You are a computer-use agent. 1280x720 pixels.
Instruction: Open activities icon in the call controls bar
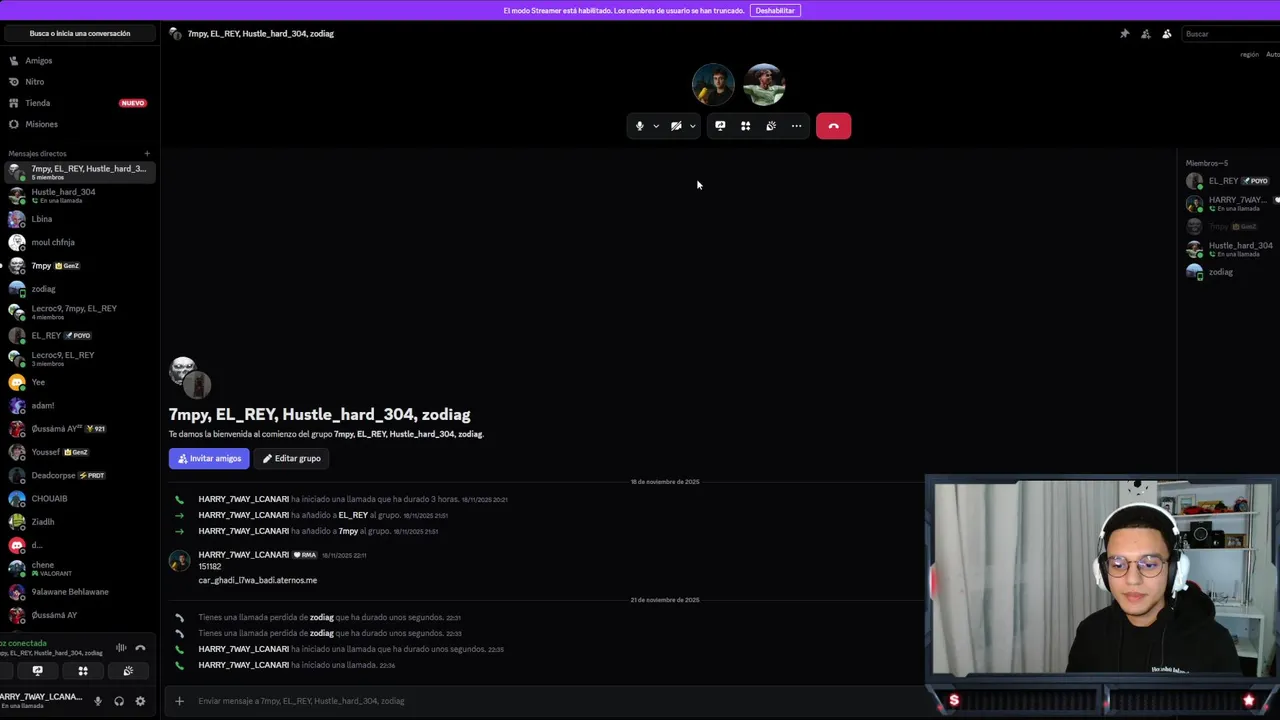(x=745, y=126)
